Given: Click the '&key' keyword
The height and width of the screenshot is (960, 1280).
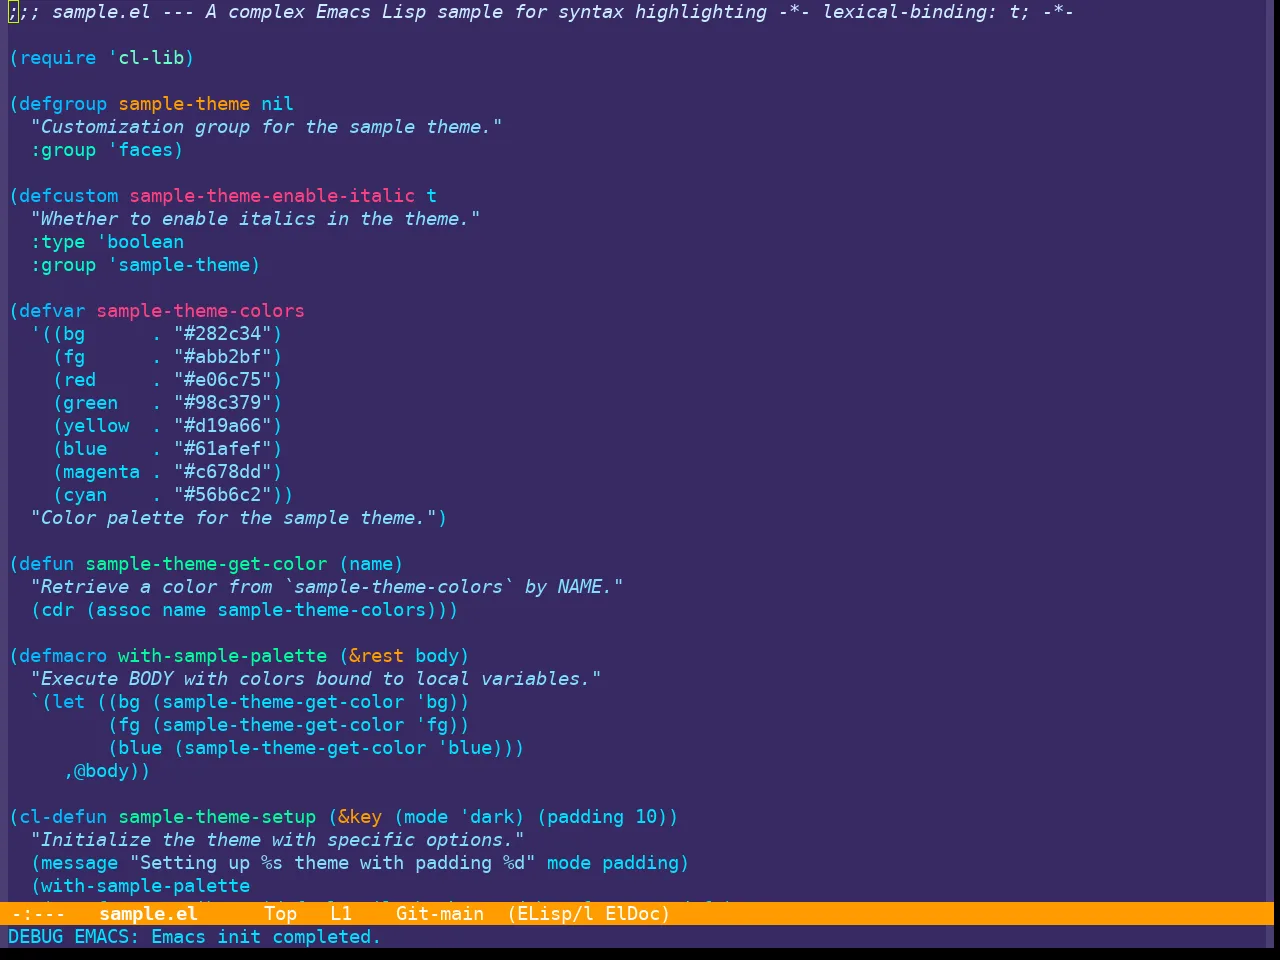Looking at the screenshot, I should [x=360, y=817].
